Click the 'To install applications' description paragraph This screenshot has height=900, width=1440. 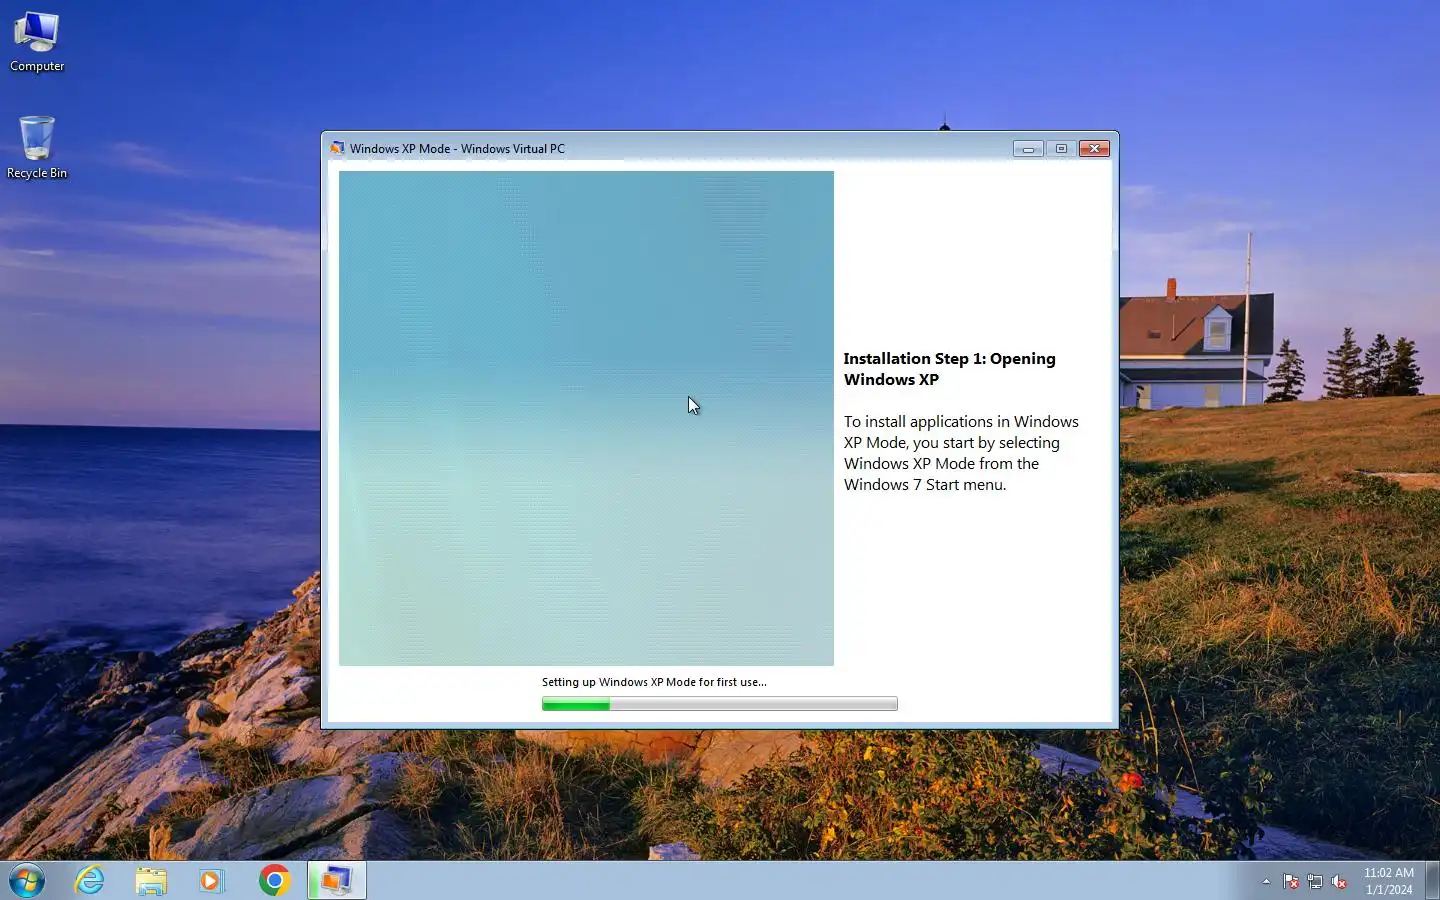[x=961, y=453]
